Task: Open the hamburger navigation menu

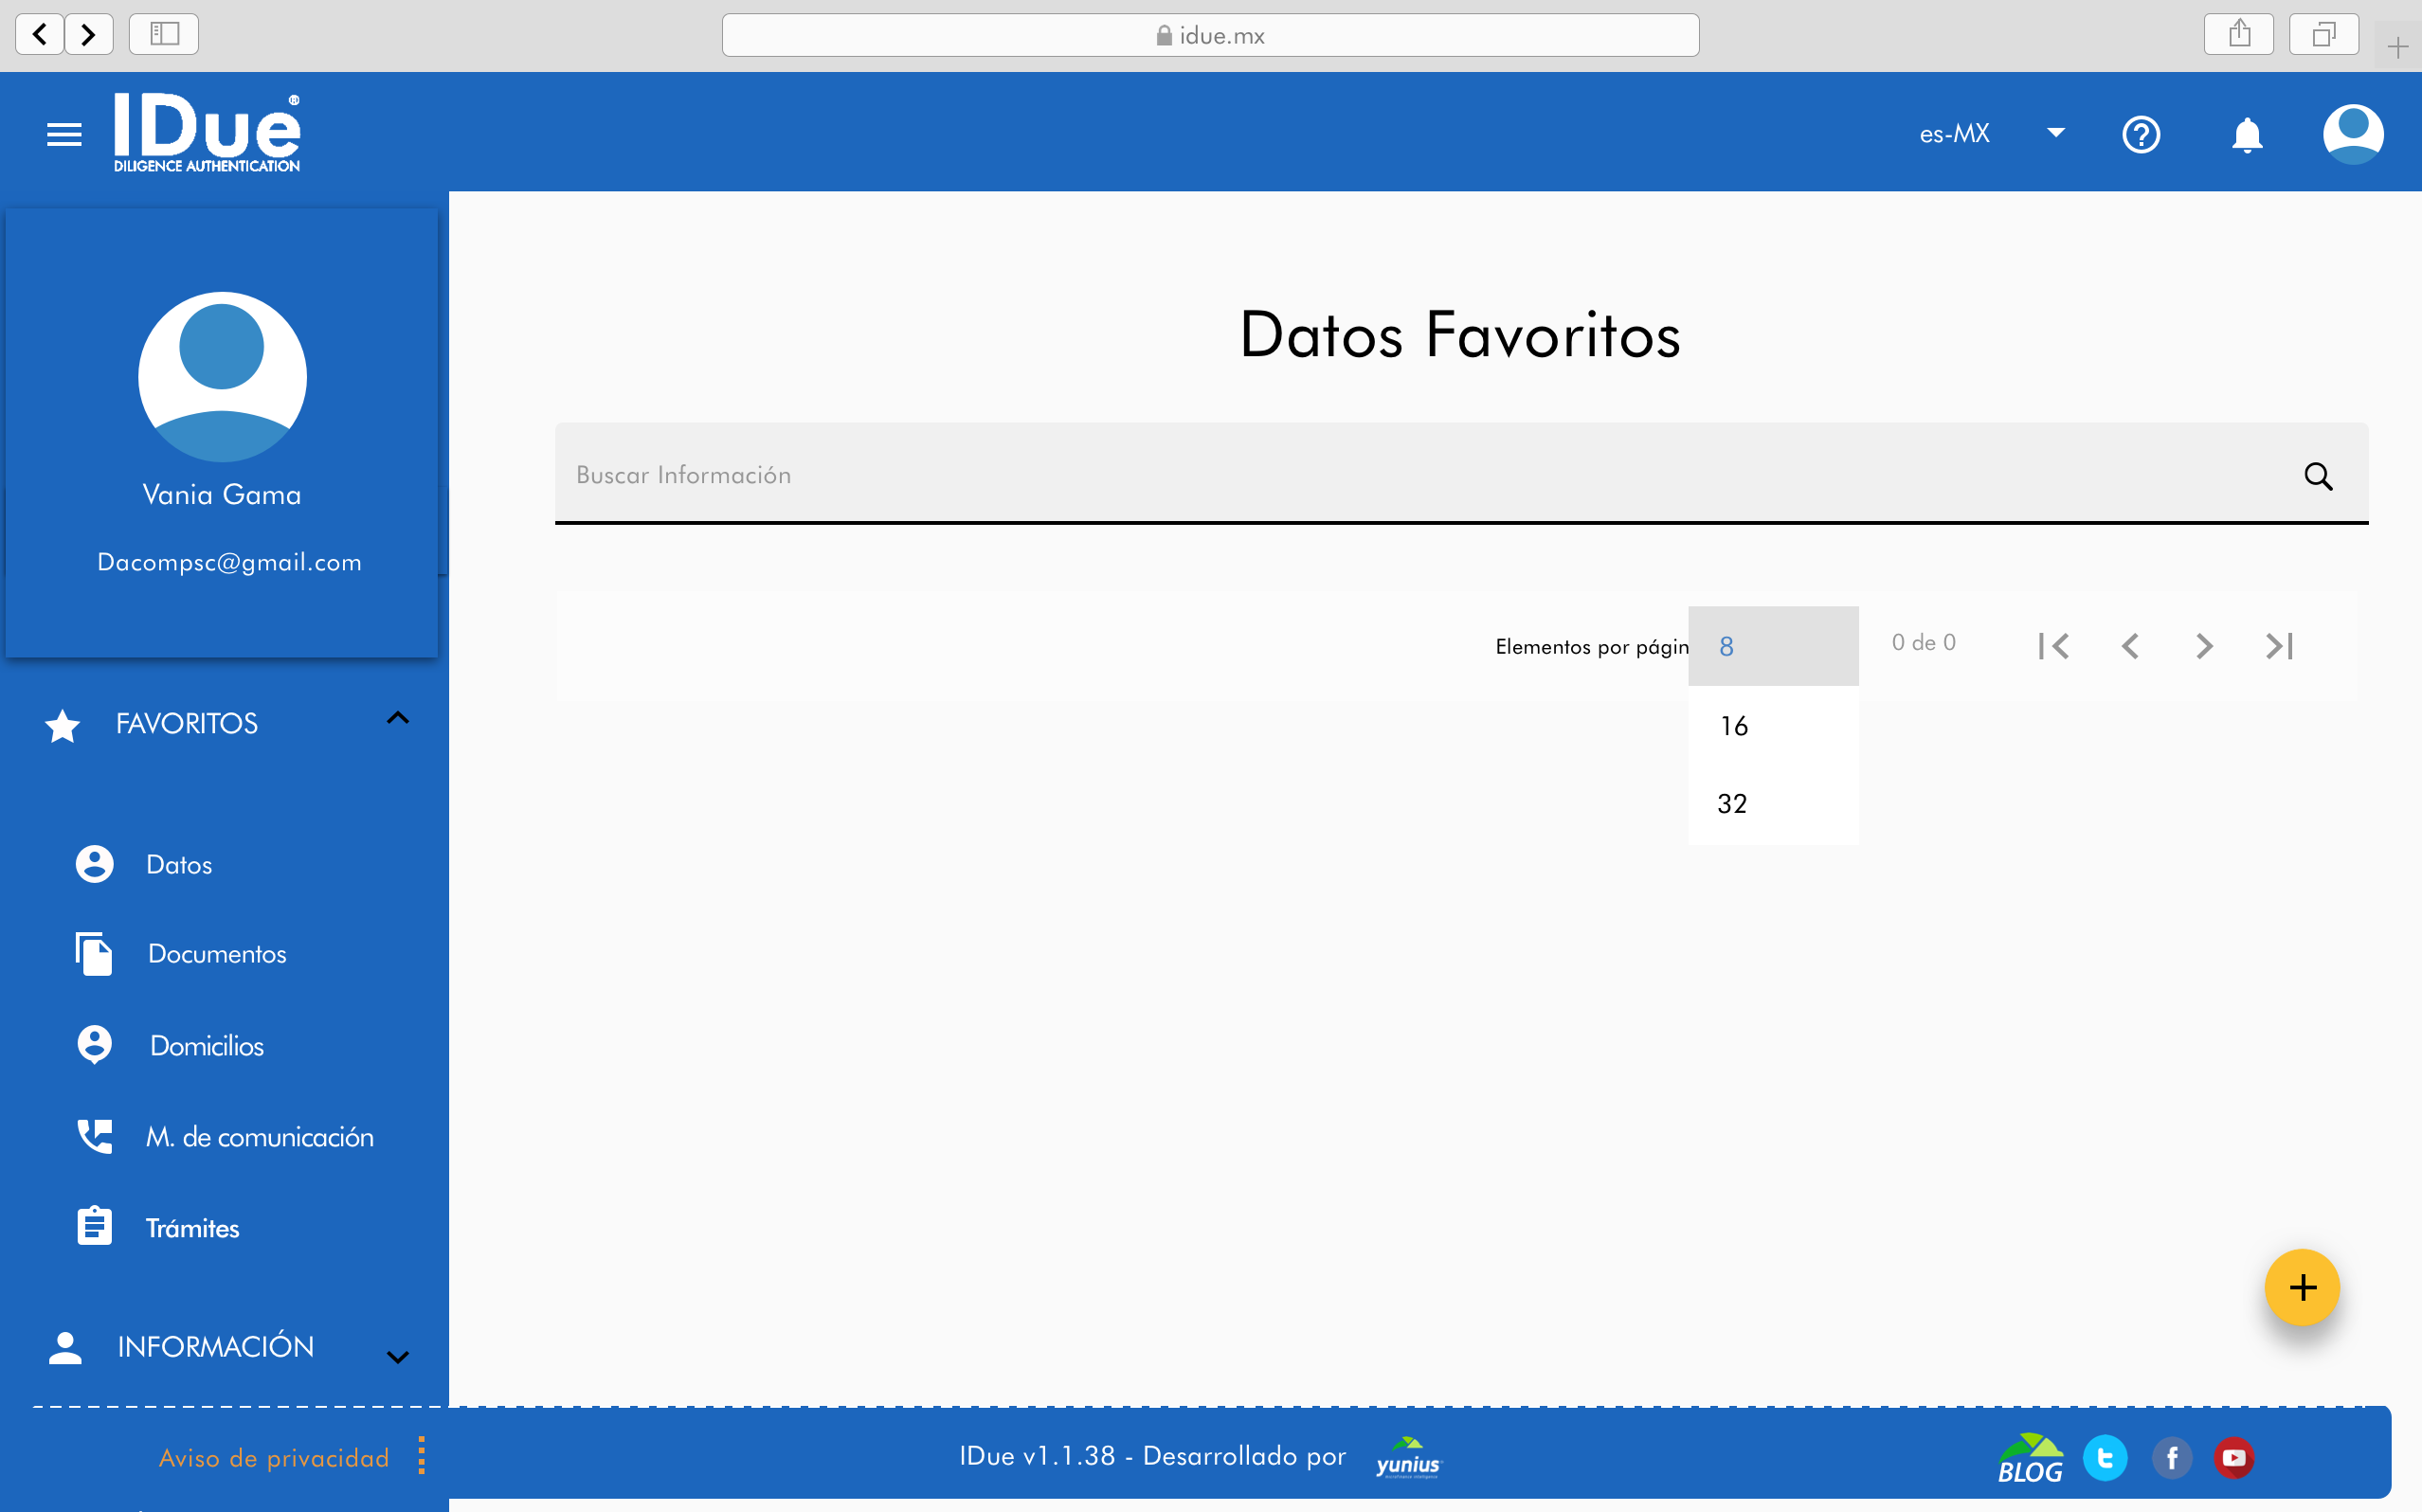Action: (64, 134)
